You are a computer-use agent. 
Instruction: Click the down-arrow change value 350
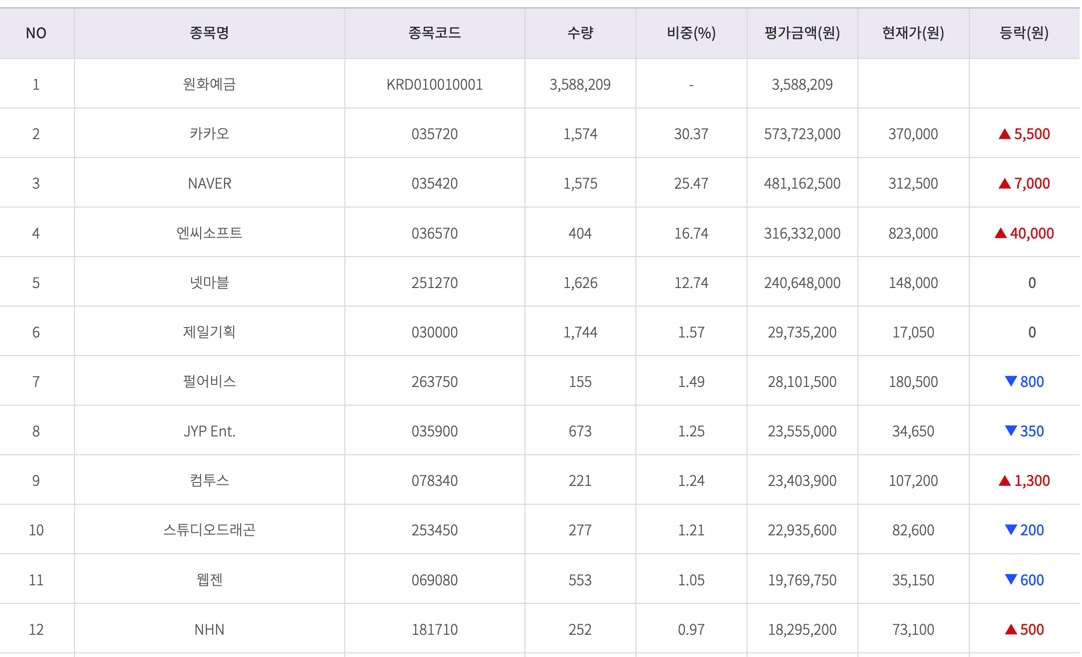click(x=1024, y=431)
